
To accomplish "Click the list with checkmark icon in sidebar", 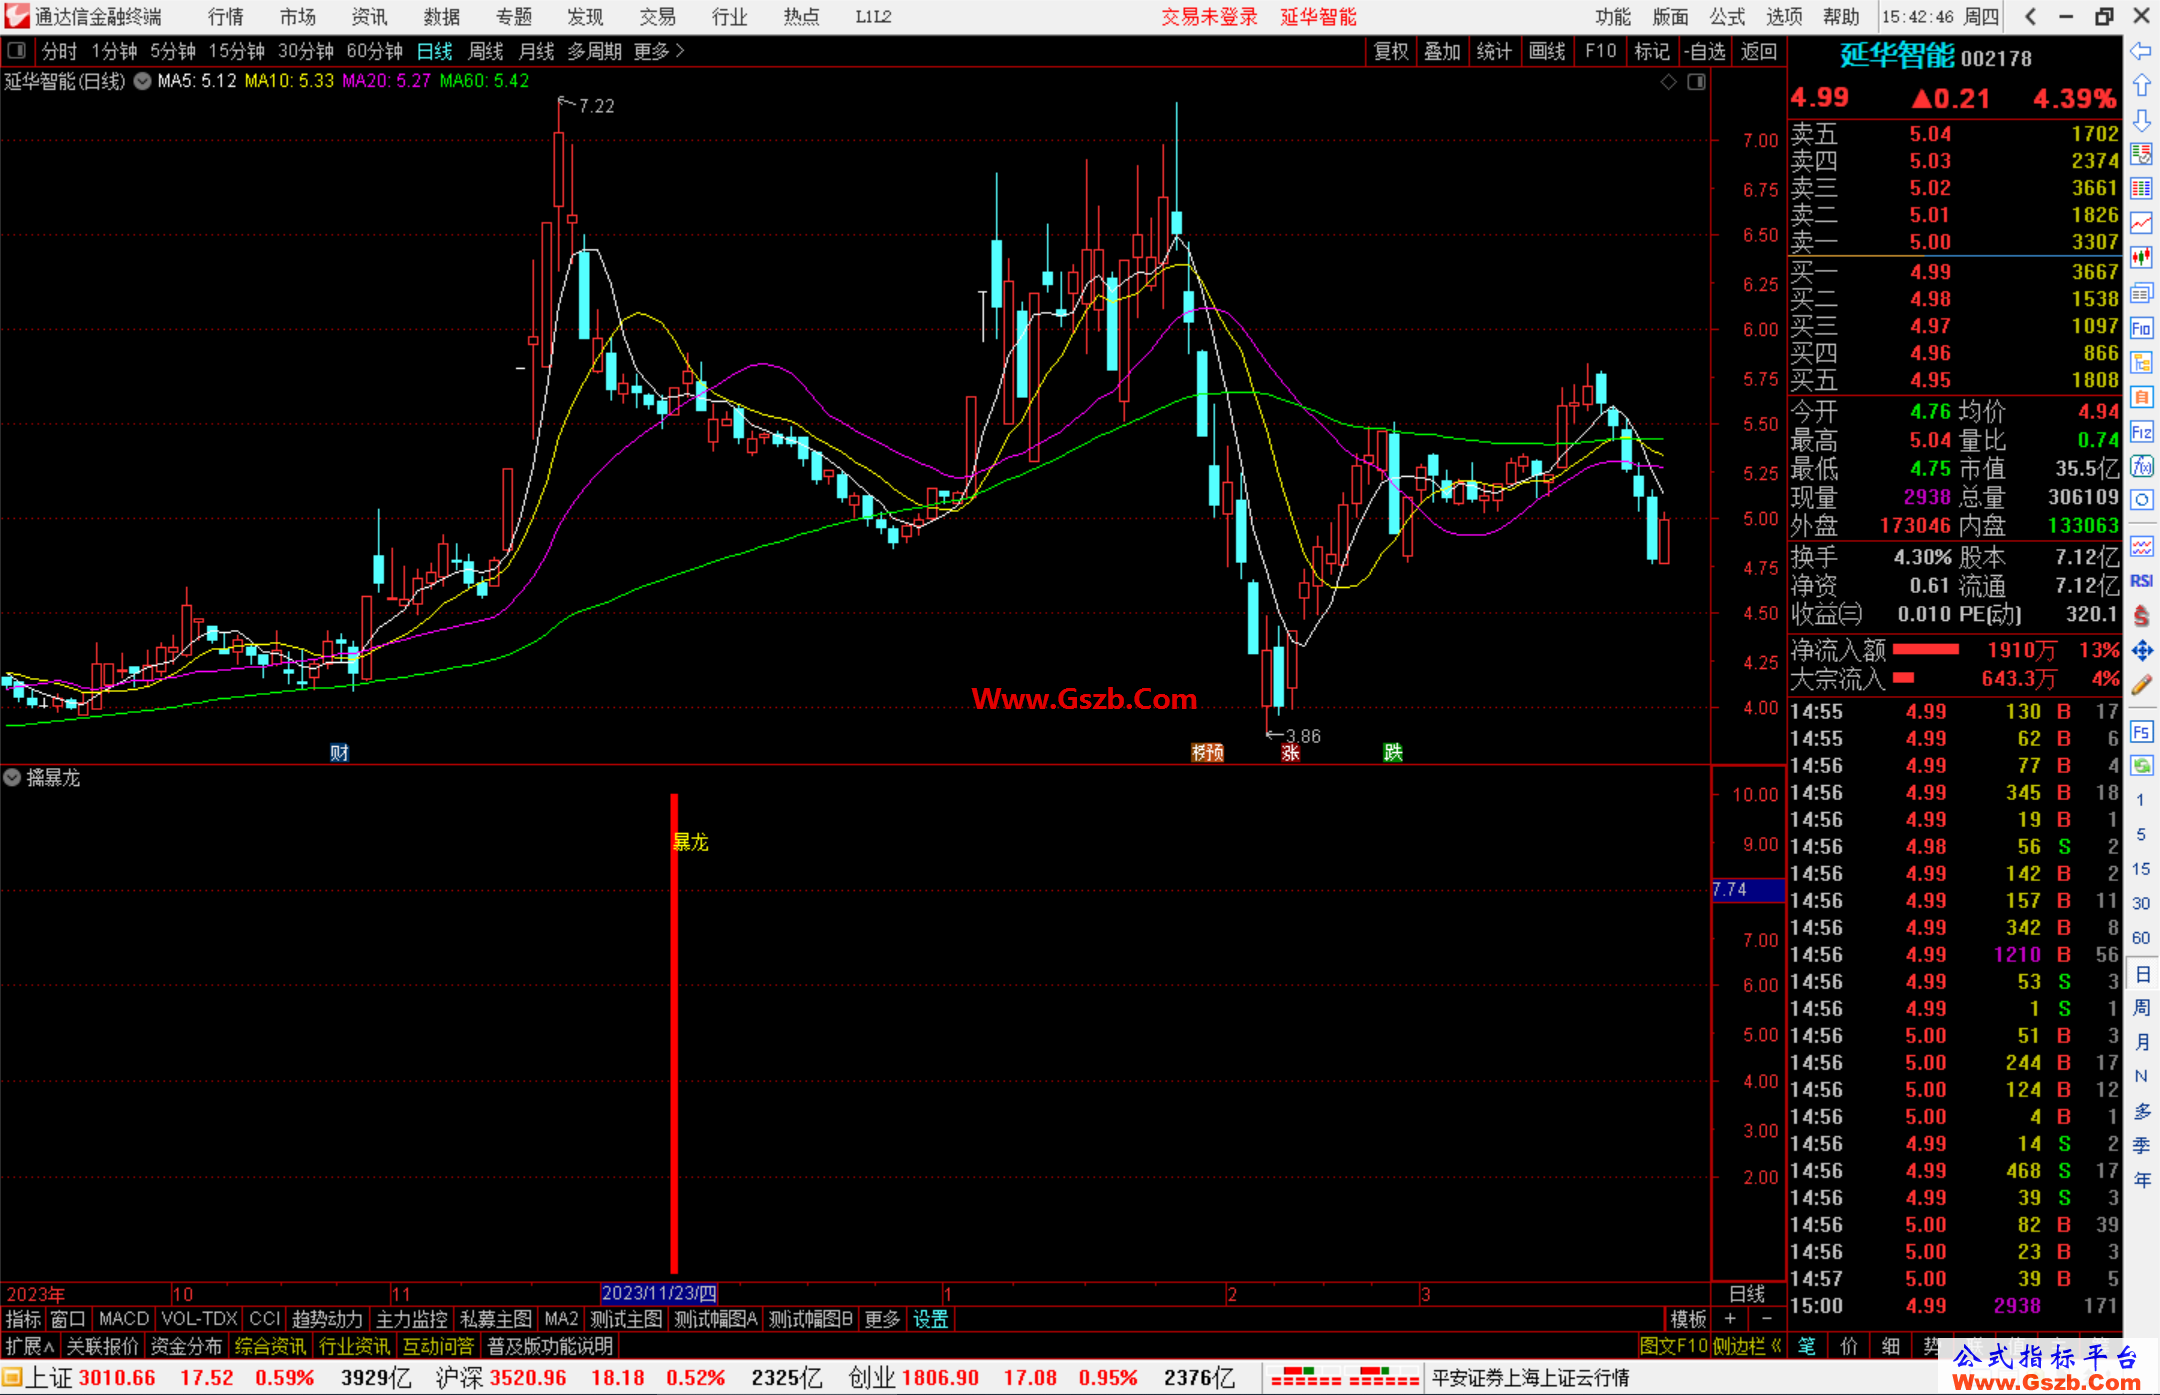I will pyautogui.click(x=2141, y=155).
